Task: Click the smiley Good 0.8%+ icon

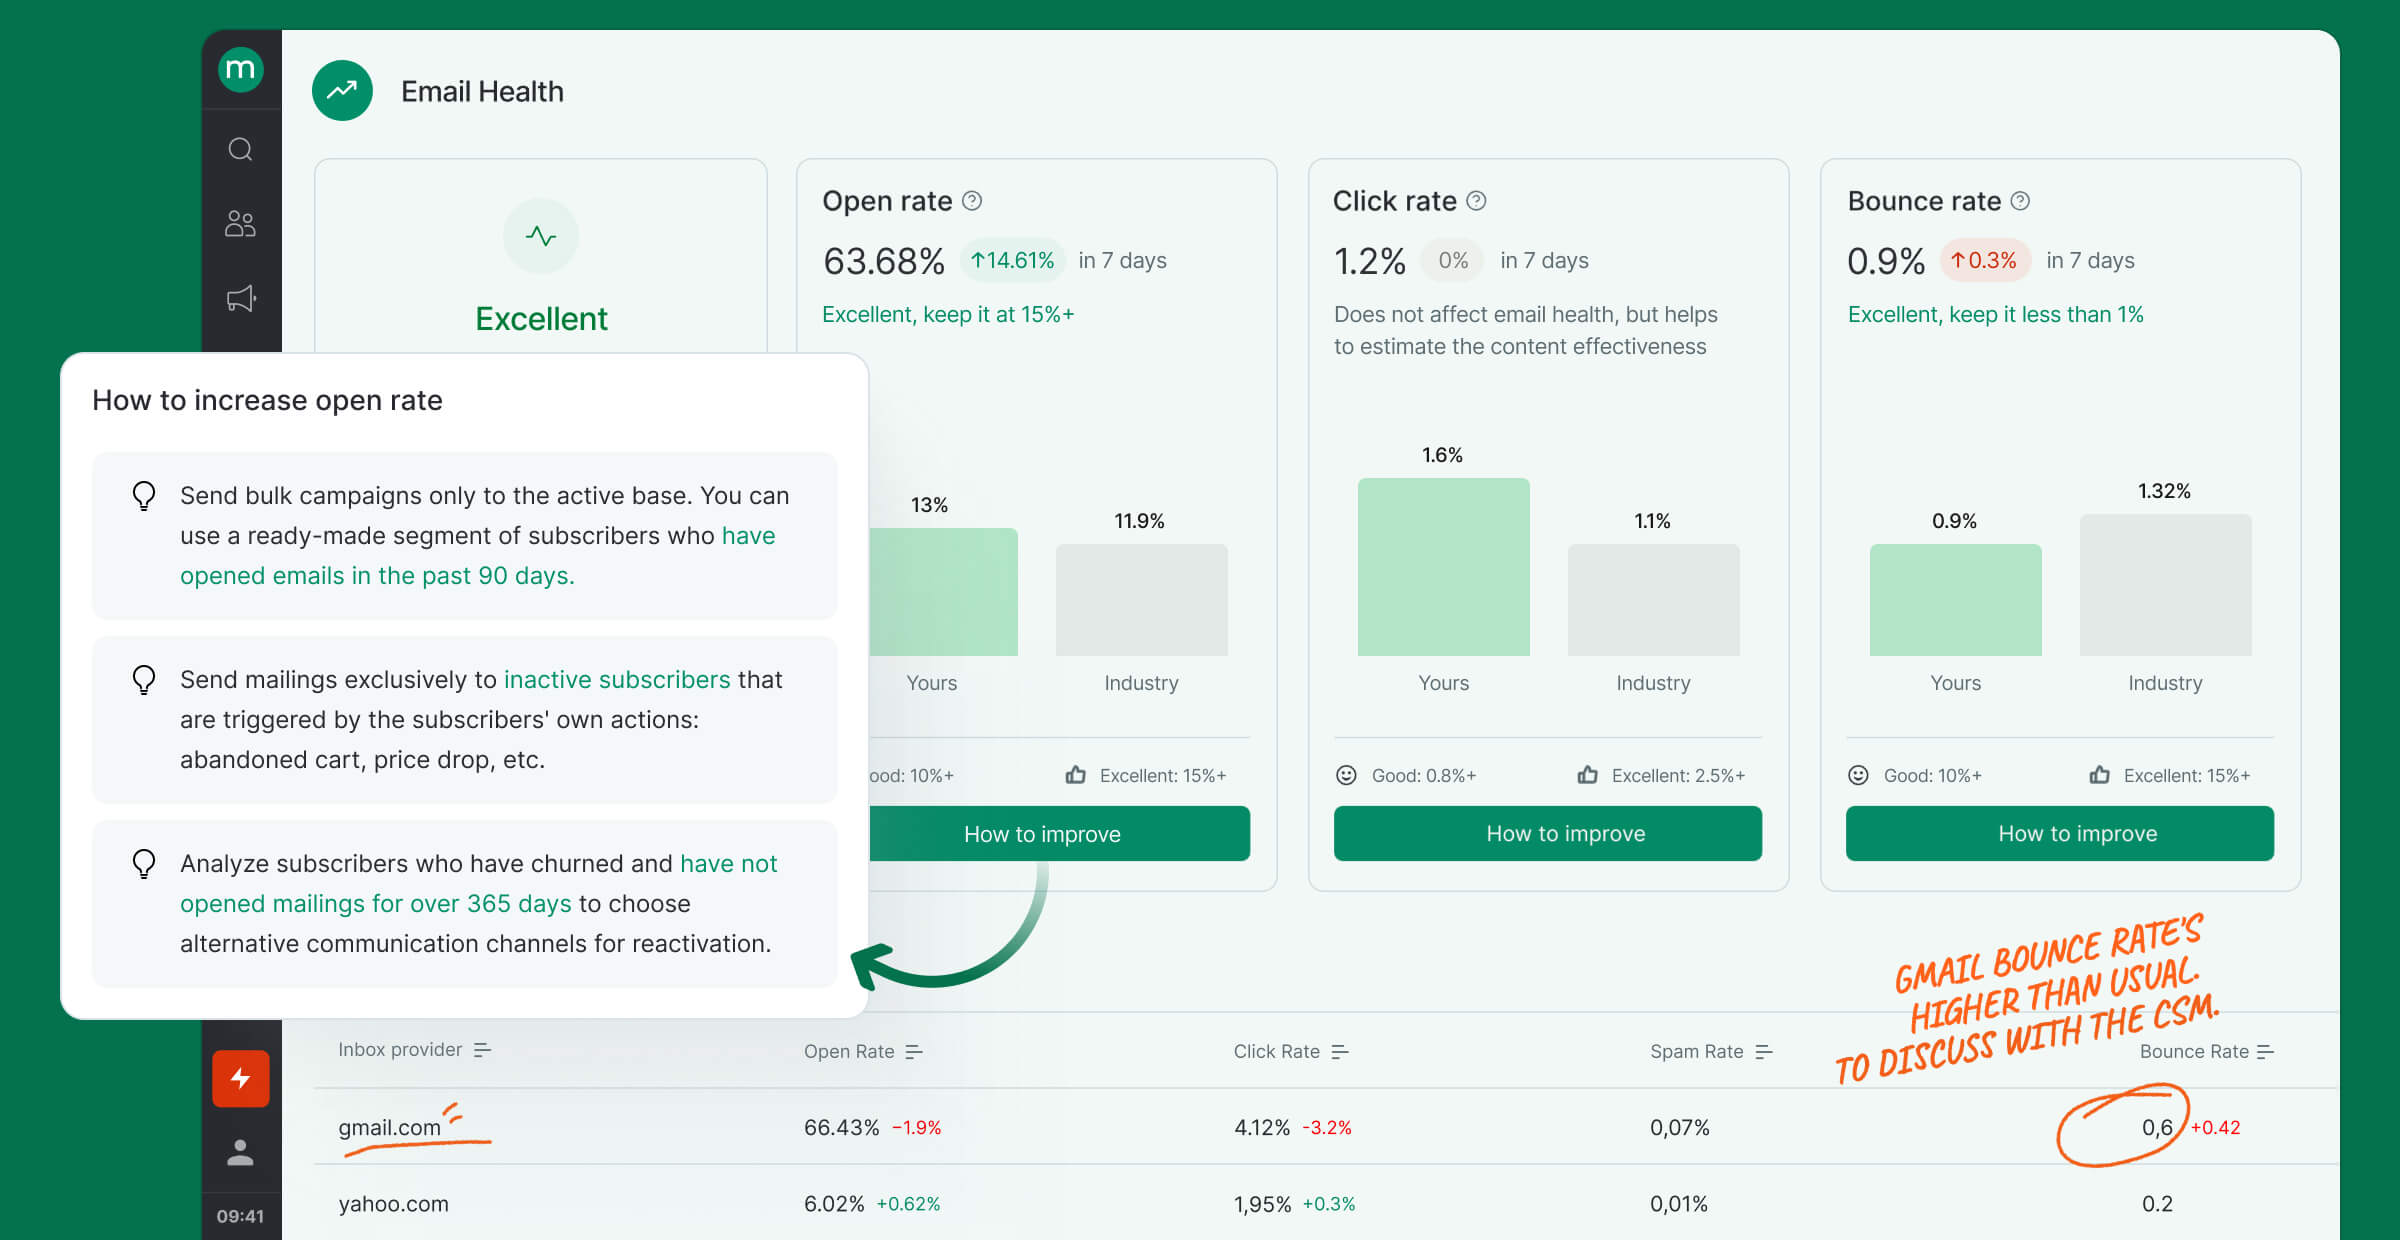Action: (x=1345, y=774)
